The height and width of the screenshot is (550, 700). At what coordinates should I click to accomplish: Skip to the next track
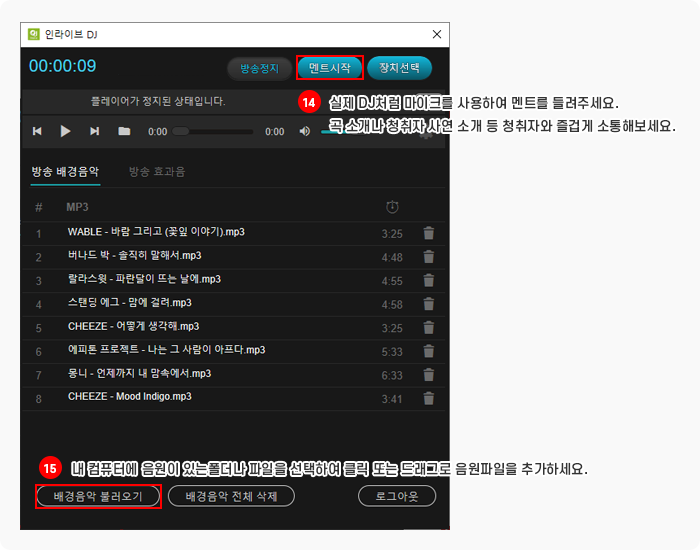[94, 131]
